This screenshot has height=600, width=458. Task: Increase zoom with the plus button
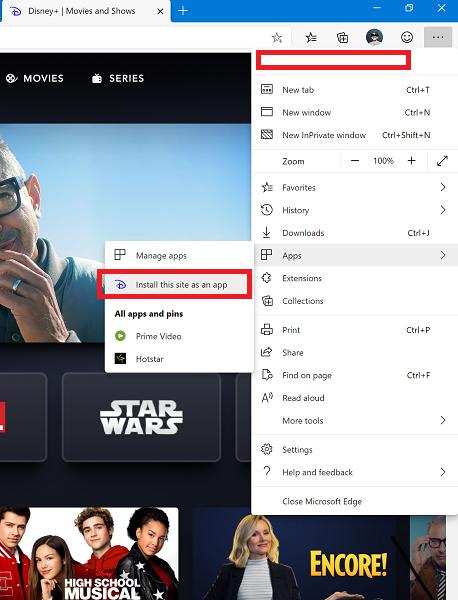pyautogui.click(x=412, y=161)
